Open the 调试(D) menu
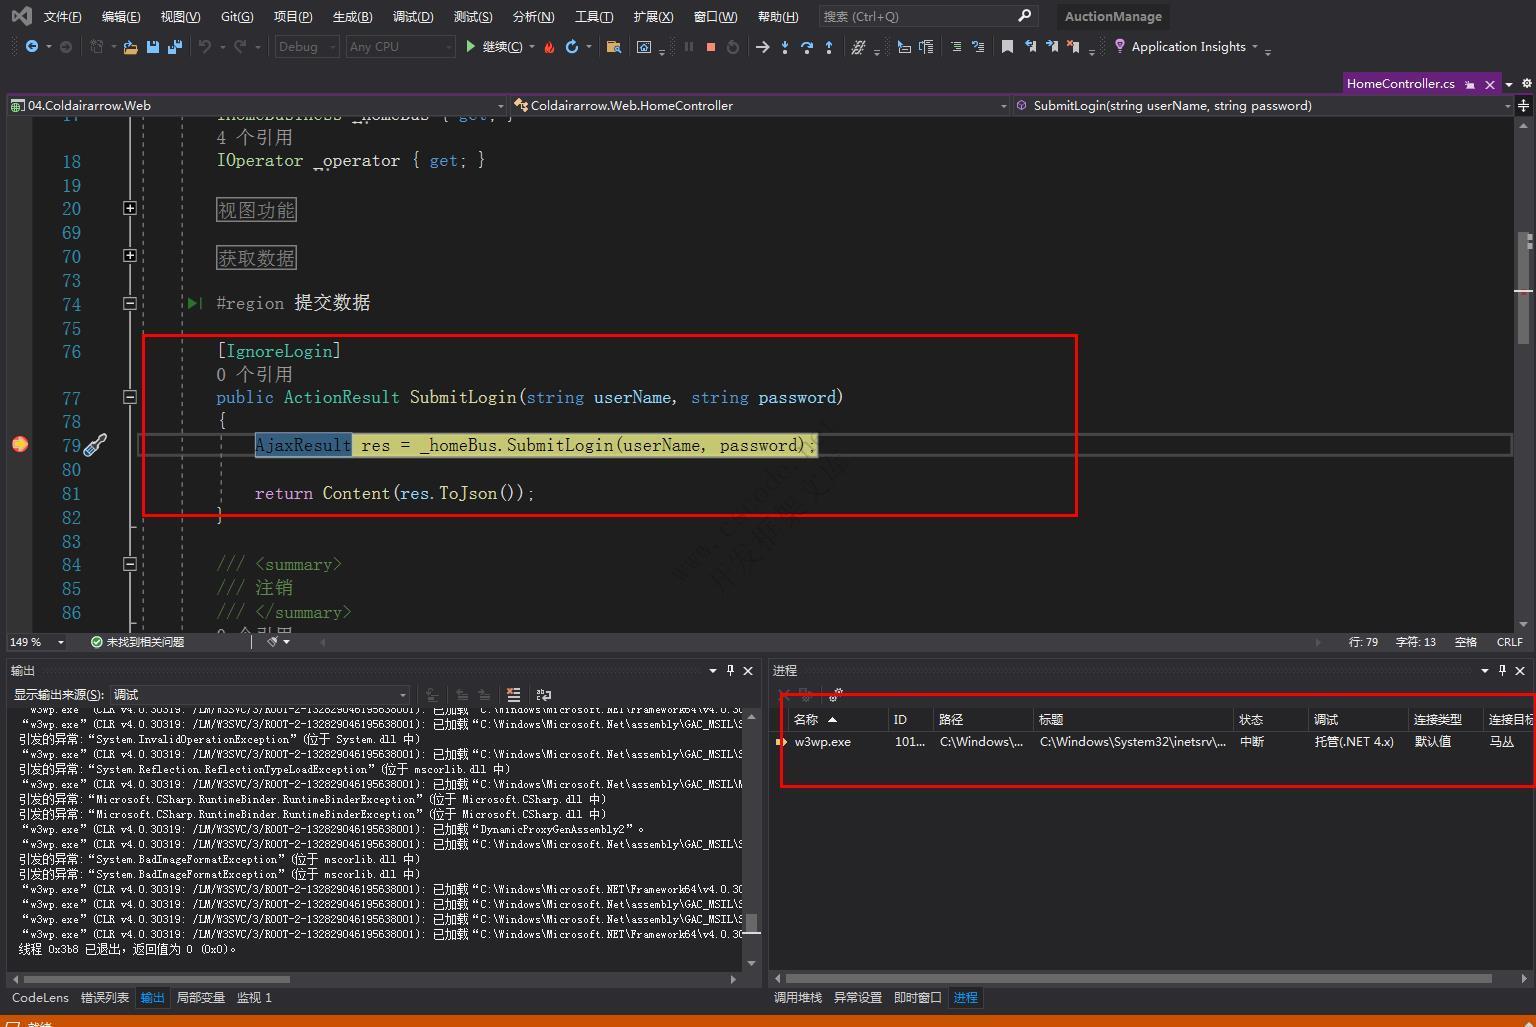This screenshot has height=1027, width=1536. click(412, 16)
